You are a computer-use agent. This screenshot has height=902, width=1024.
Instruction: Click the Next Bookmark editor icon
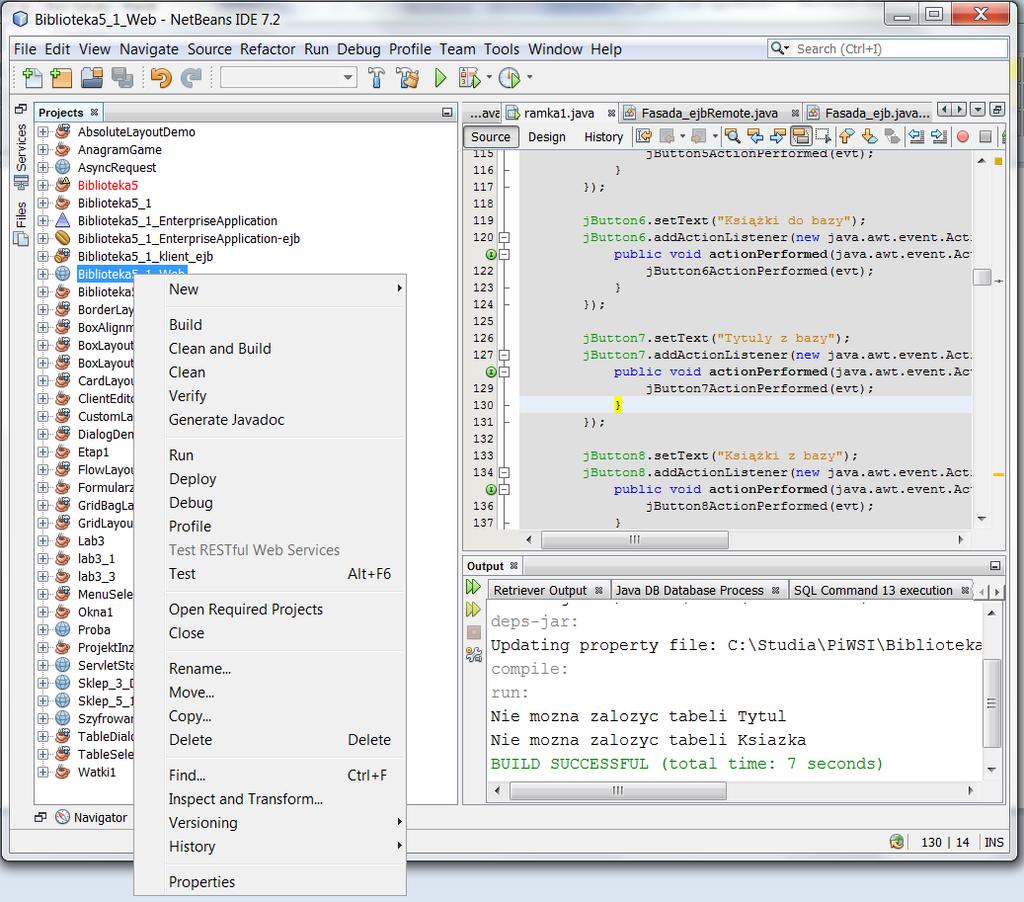869,136
